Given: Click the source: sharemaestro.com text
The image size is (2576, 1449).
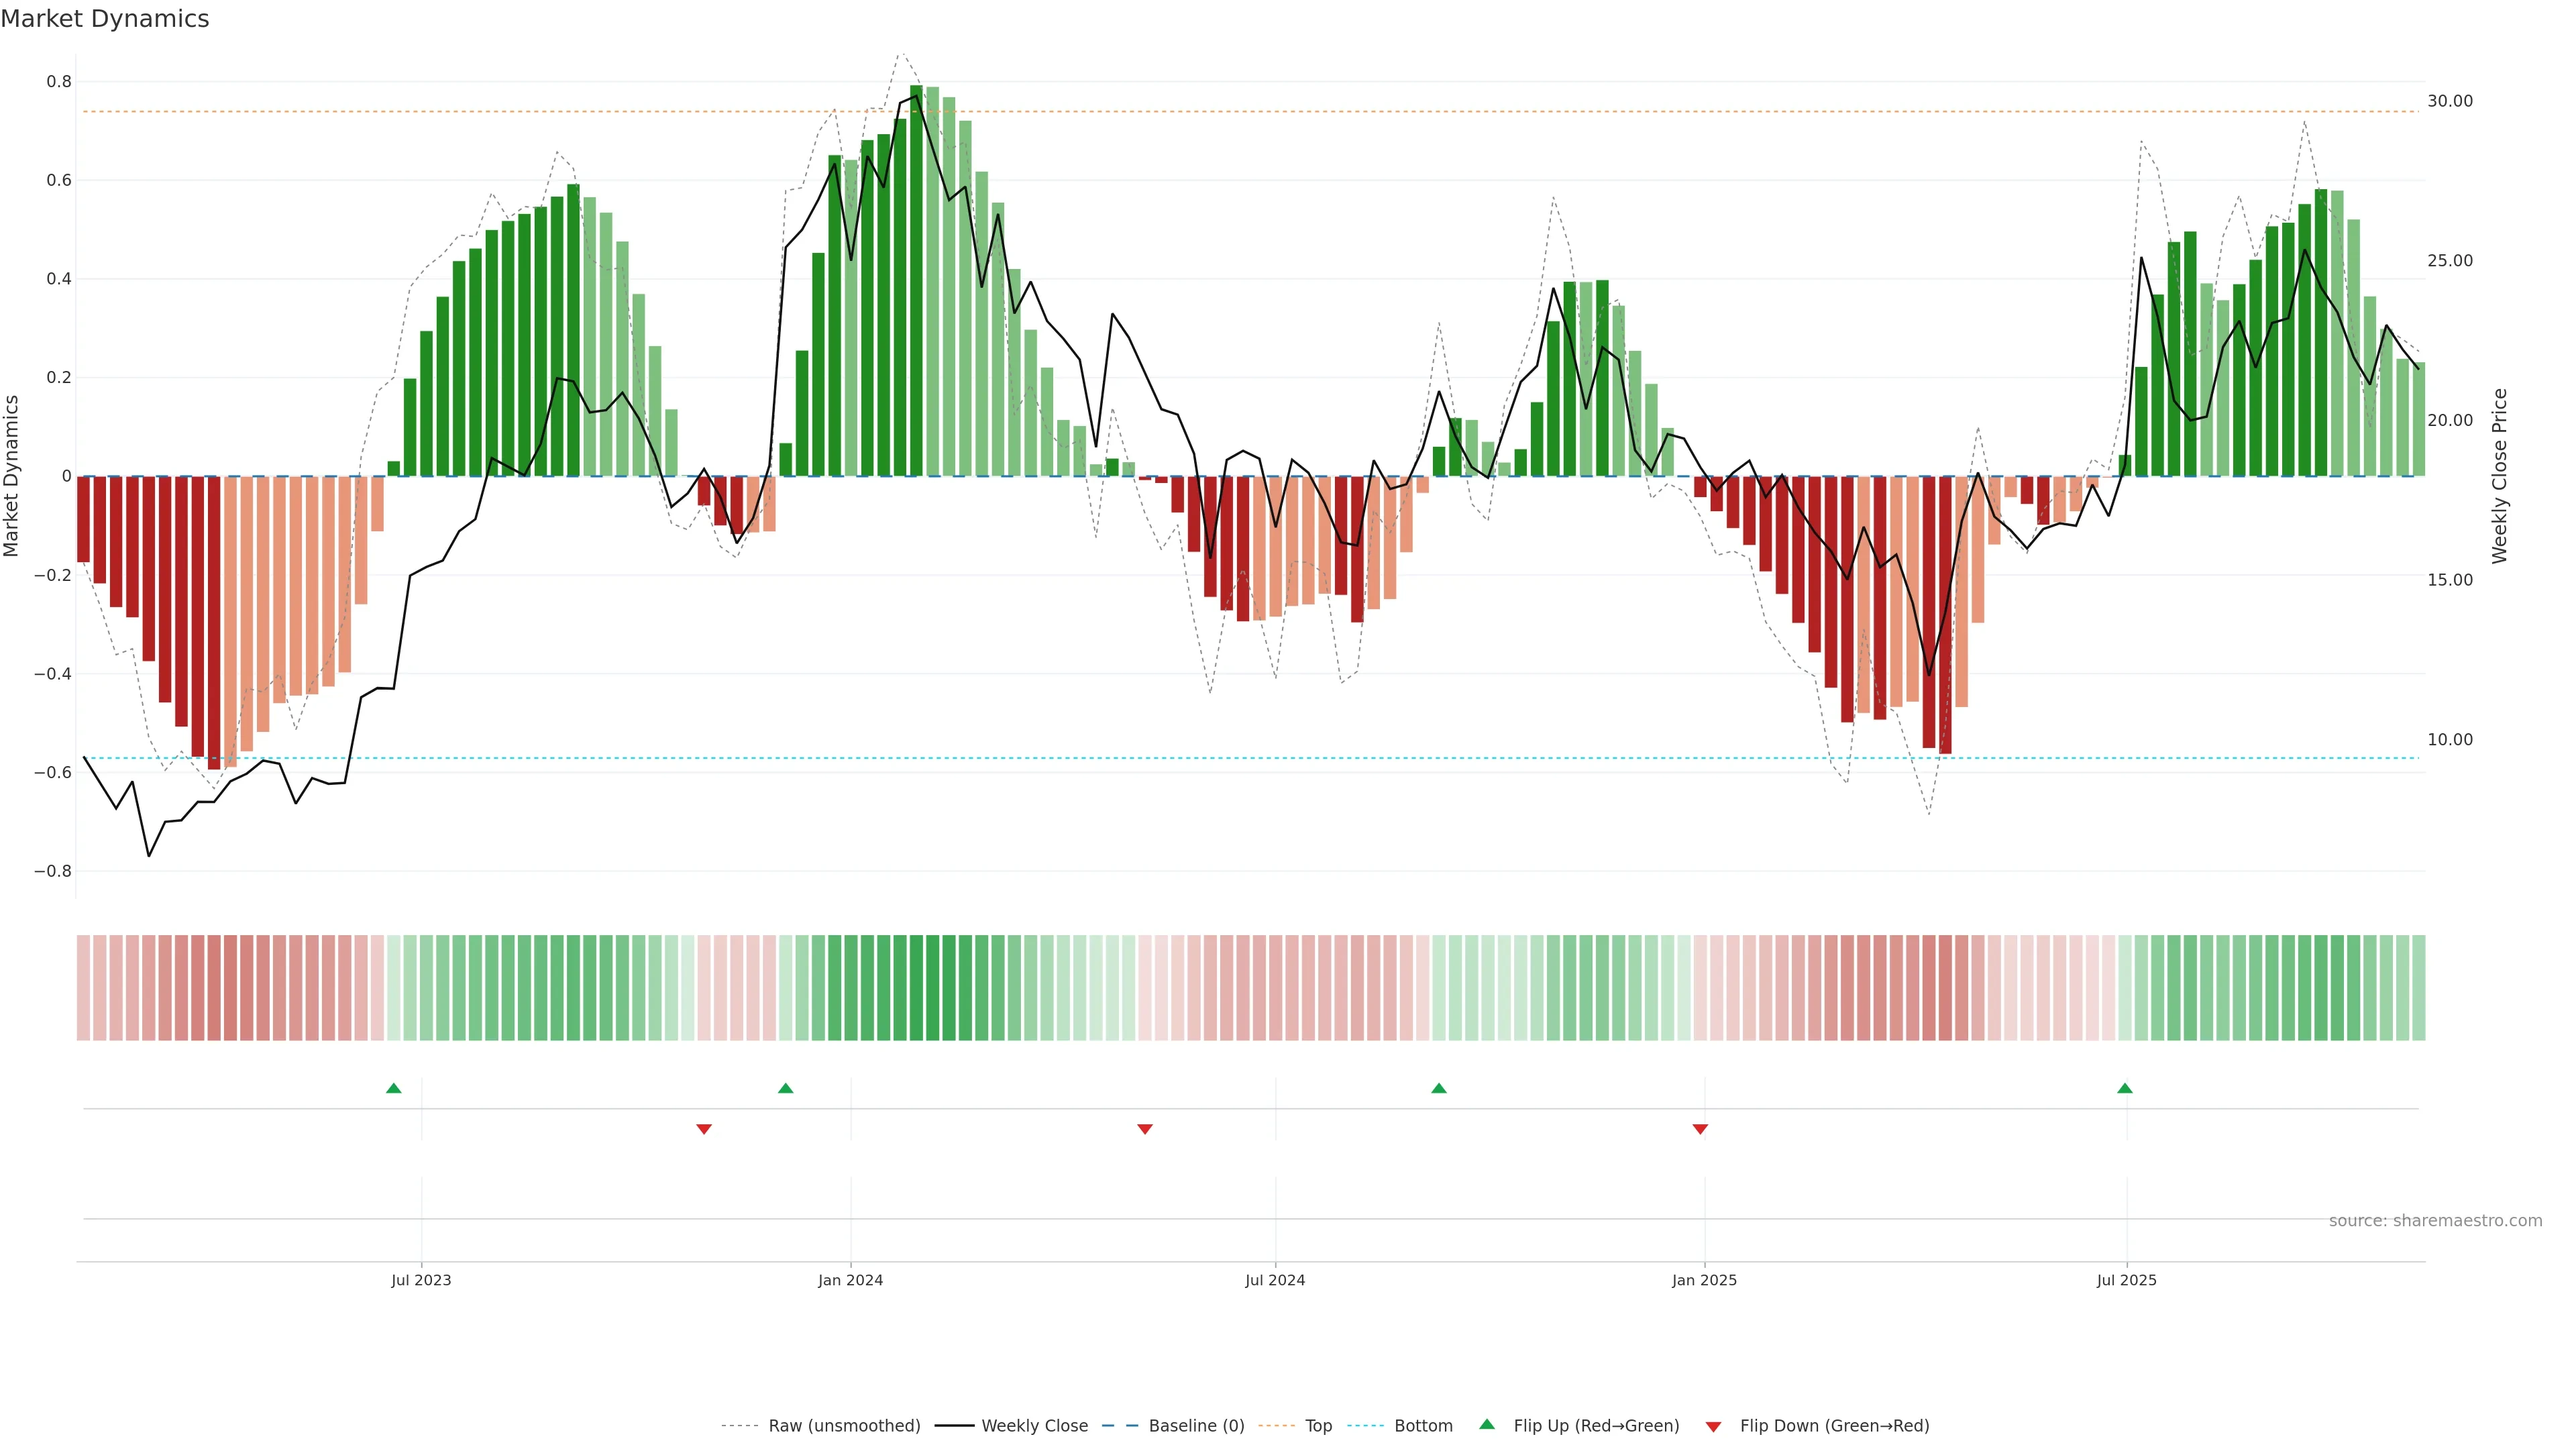Looking at the screenshot, I should pyautogui.click(x=2435, y=1220).
